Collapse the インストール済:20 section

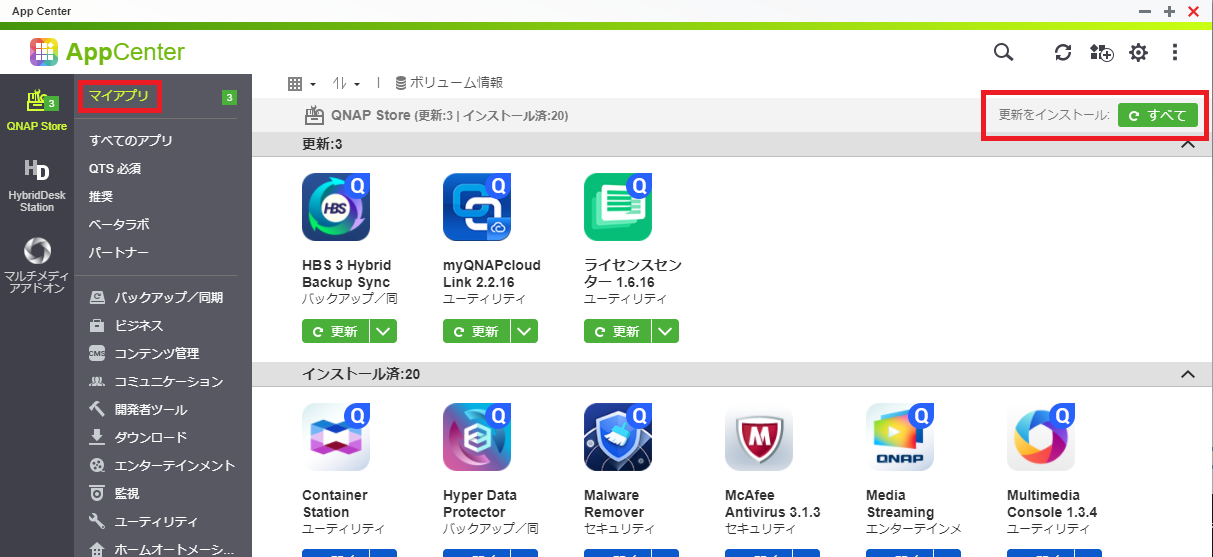coord(1188,375)
